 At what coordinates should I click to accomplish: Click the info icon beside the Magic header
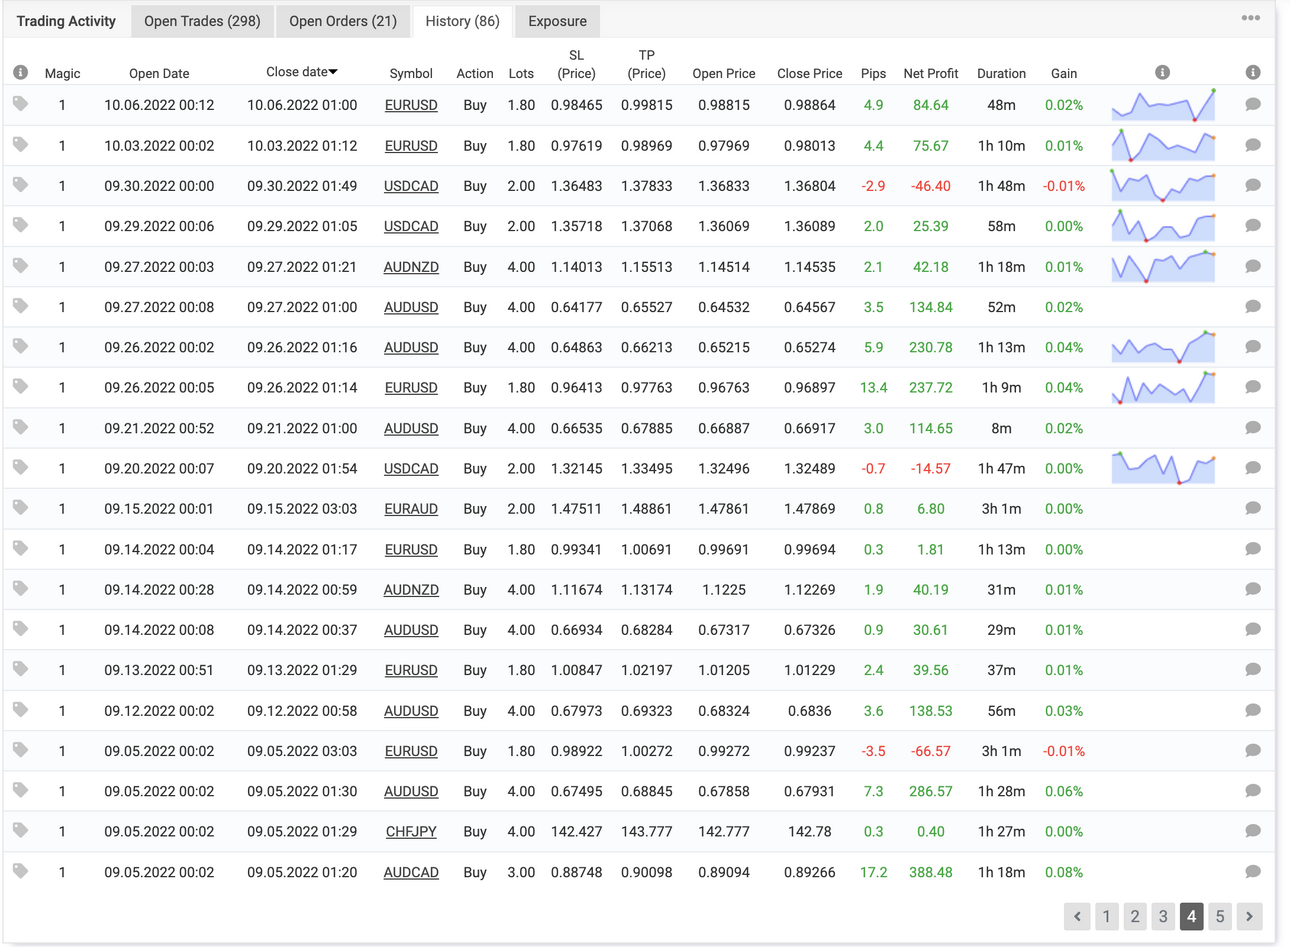20,72
